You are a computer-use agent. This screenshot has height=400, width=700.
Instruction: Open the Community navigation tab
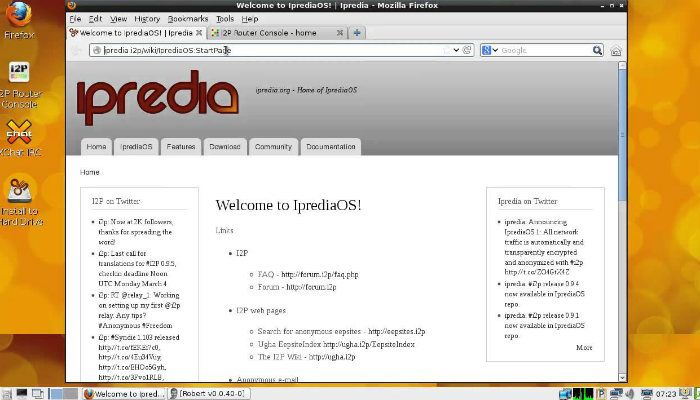(273, 146)
